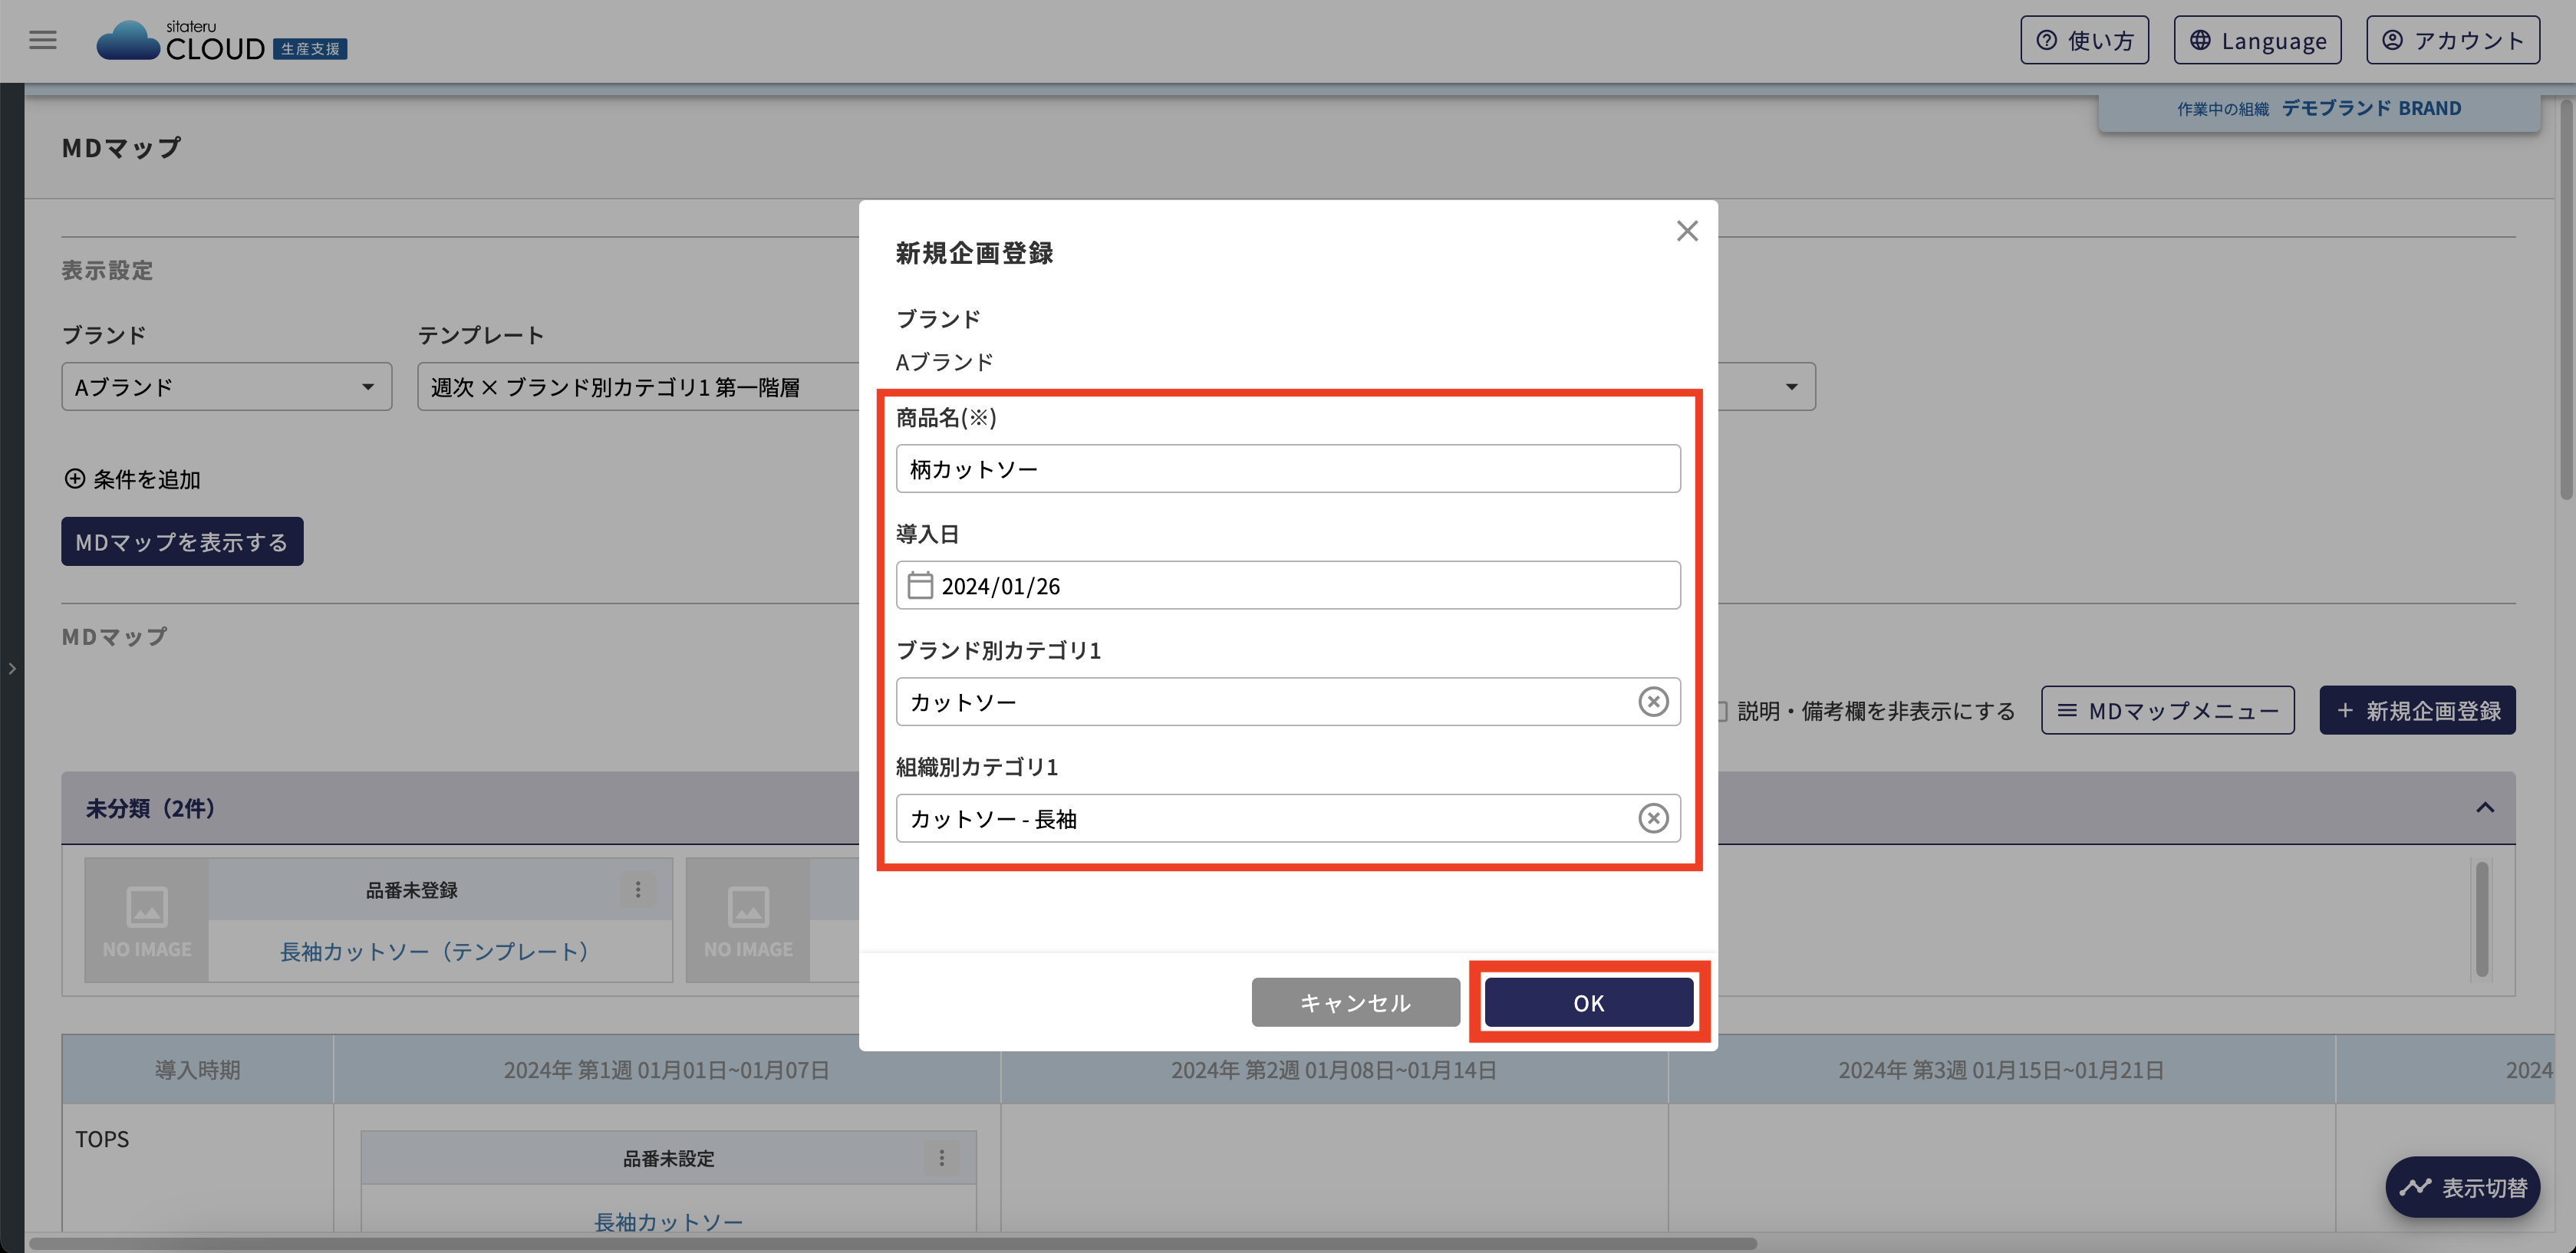Viewport: 2576px width, 1253px height.
Task: Click the 2024年 第1週 column header
Action: pyautogui.click(x=666, y=1070)
